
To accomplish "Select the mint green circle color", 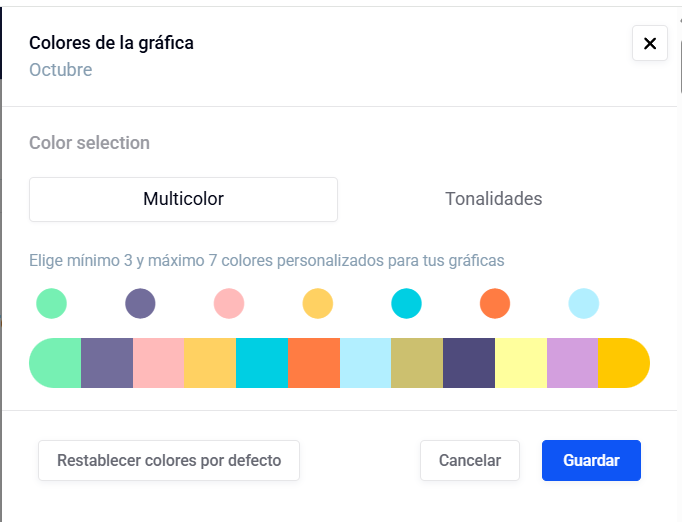I will 51,303.
